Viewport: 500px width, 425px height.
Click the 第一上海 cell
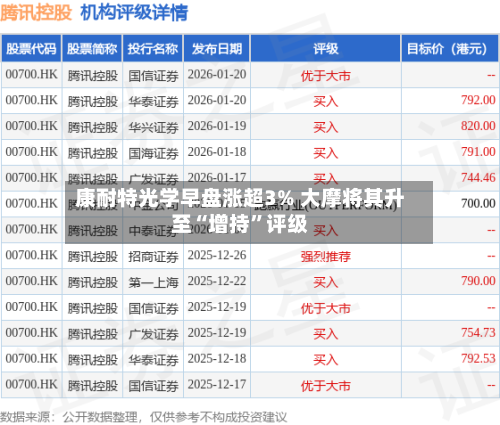coord(153,282)
